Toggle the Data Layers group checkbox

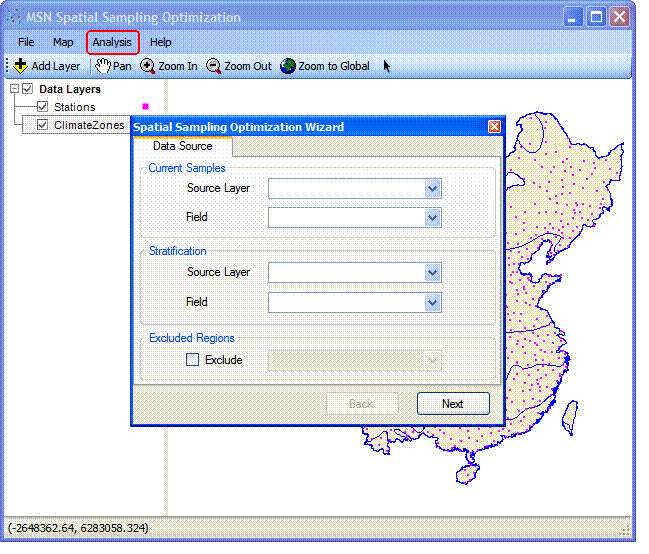28,89
